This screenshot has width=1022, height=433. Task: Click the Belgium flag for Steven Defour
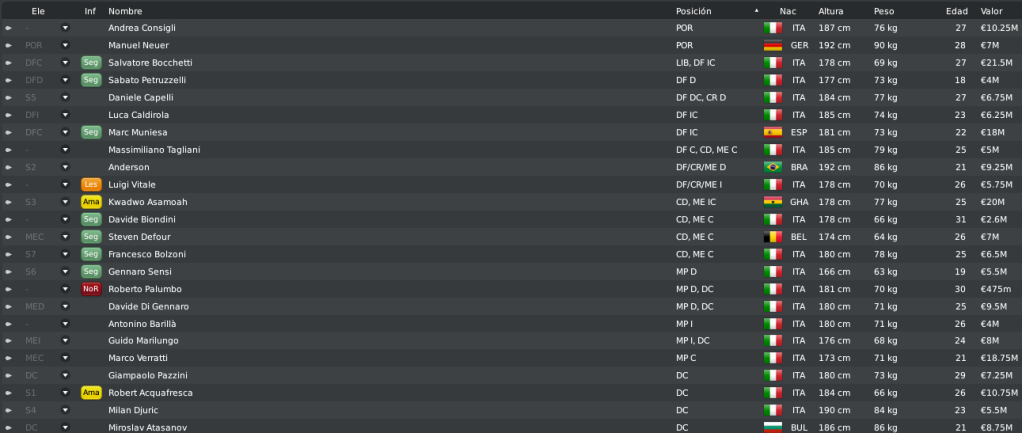(x=772, y=237)
